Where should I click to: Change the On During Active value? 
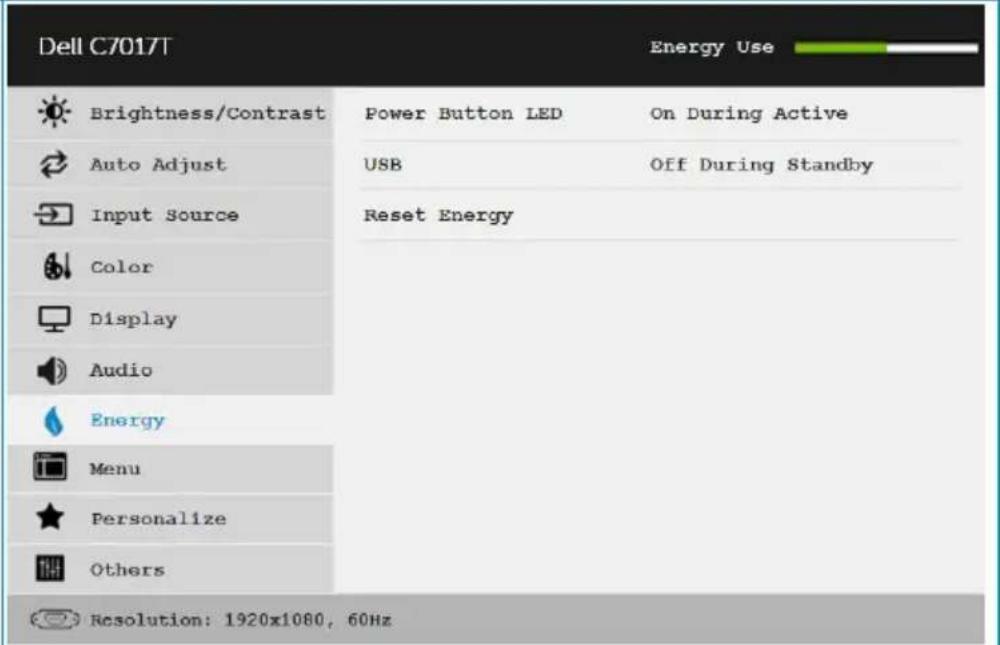point(749,114)
